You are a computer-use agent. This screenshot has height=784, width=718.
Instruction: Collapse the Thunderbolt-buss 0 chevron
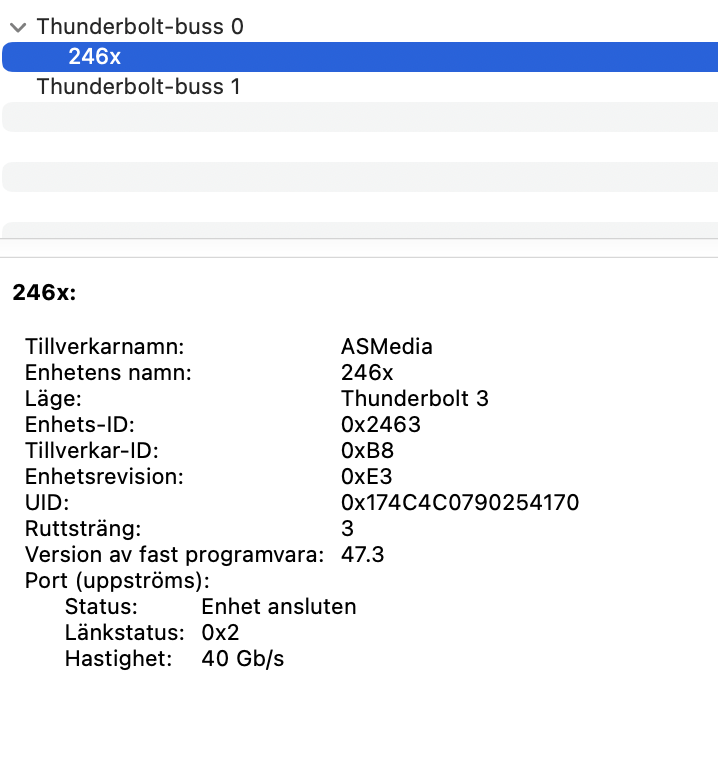tap(18, 27)
